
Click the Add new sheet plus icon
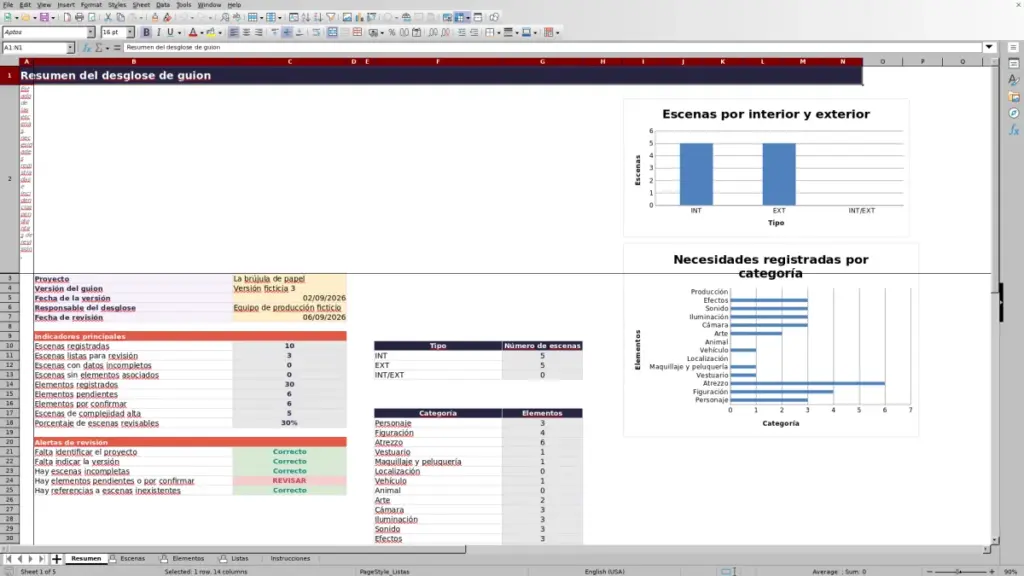pyautogui.click(x=56, y=559)
